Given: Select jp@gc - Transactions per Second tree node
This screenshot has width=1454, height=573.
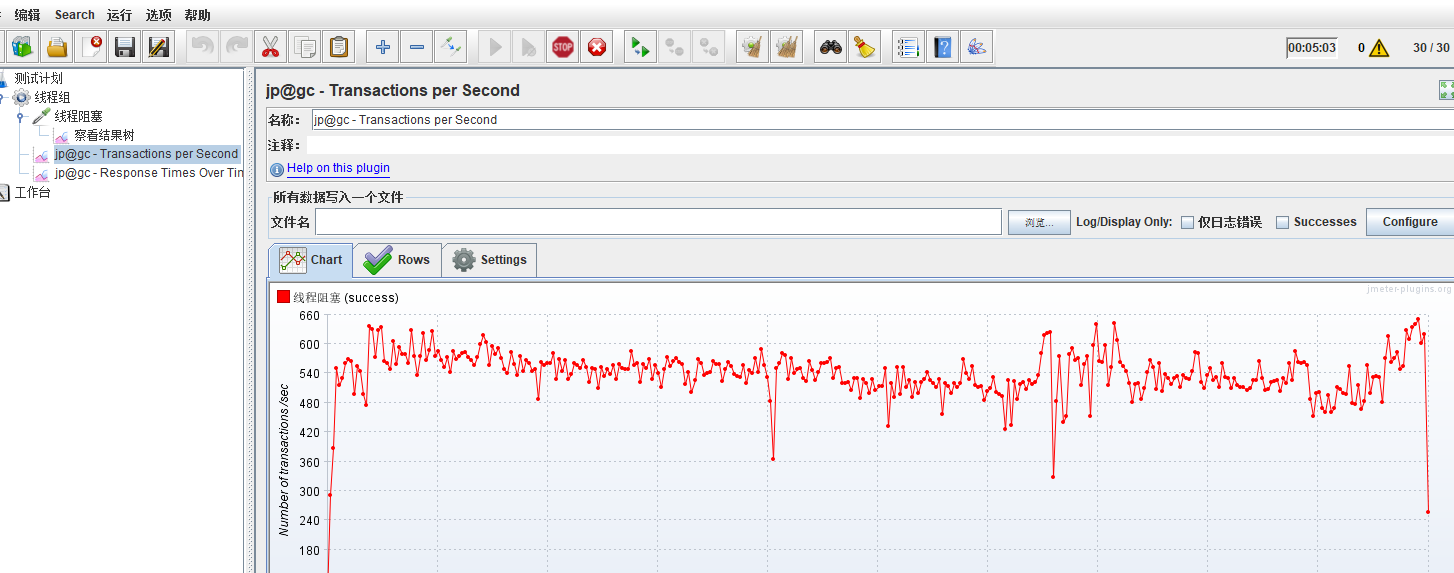Looking at the screenshot, I should tap(146, 154).
